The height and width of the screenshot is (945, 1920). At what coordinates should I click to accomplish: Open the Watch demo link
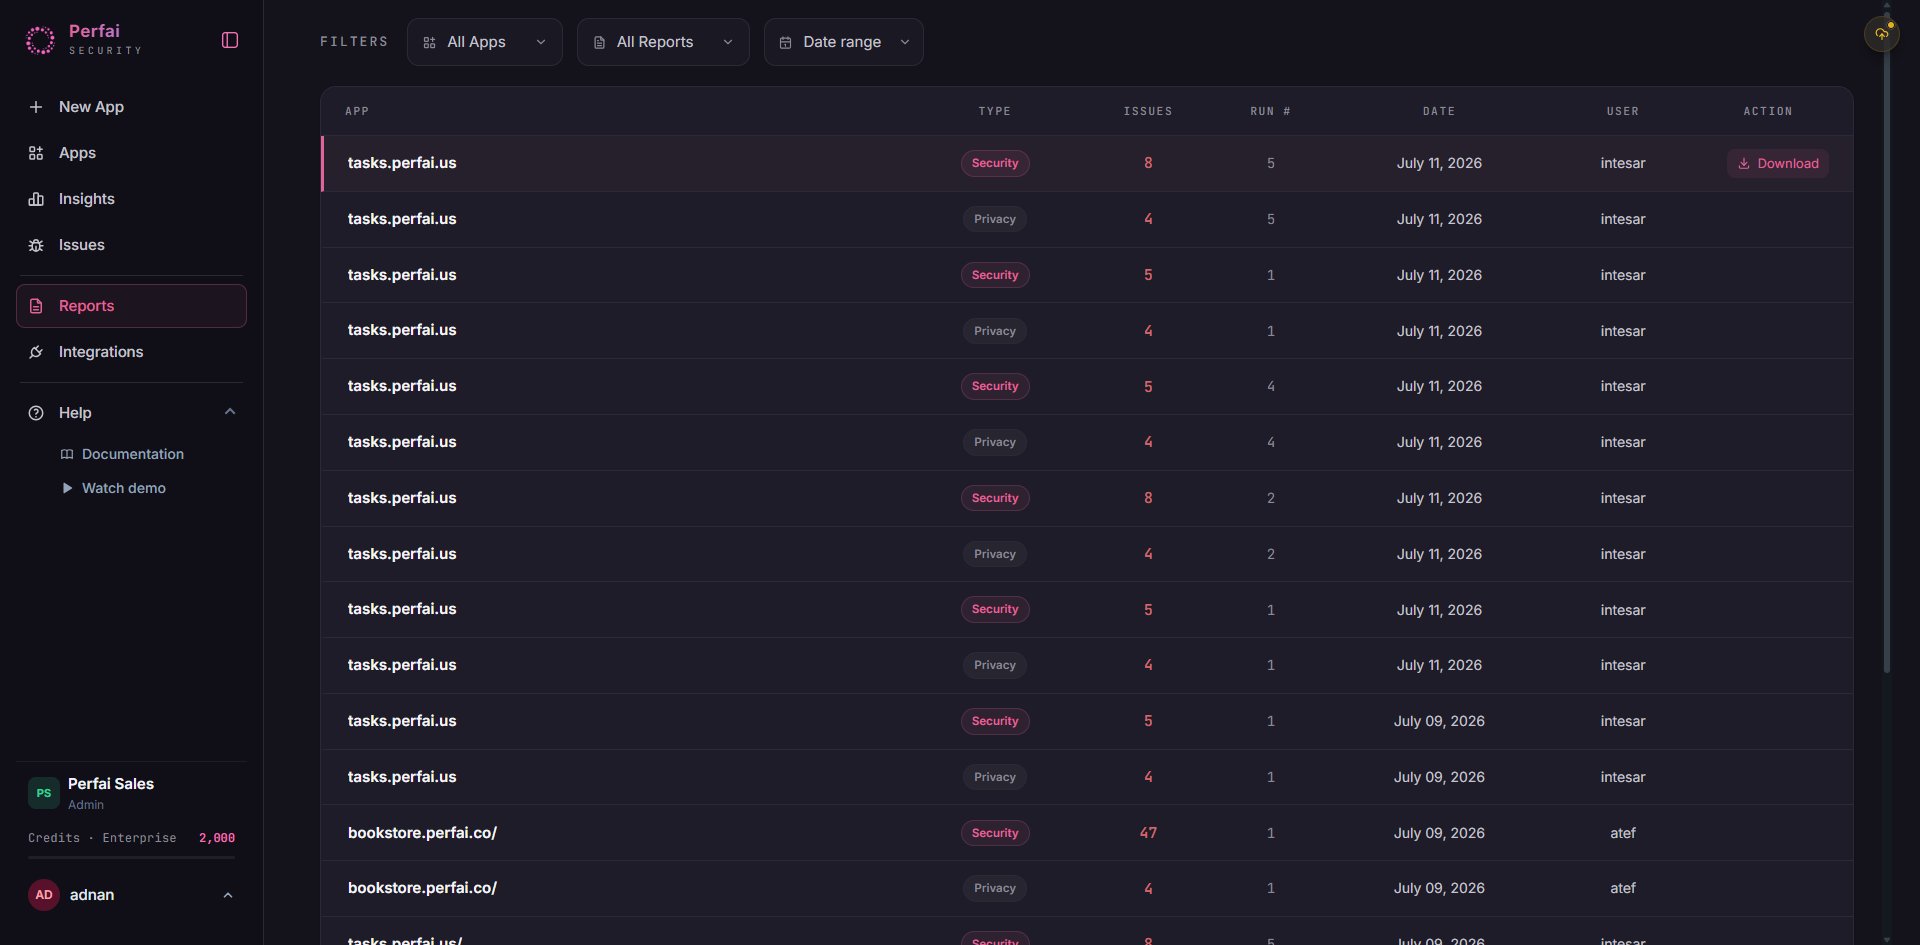pyautogui.click(x=124, y=488)
